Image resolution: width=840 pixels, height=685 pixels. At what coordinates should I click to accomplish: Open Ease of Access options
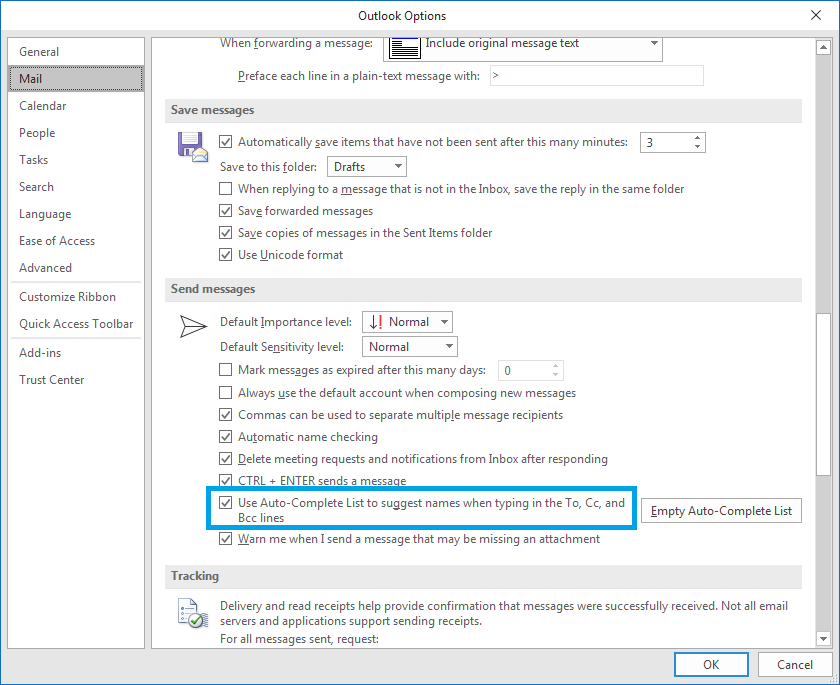tap(76, 241)
